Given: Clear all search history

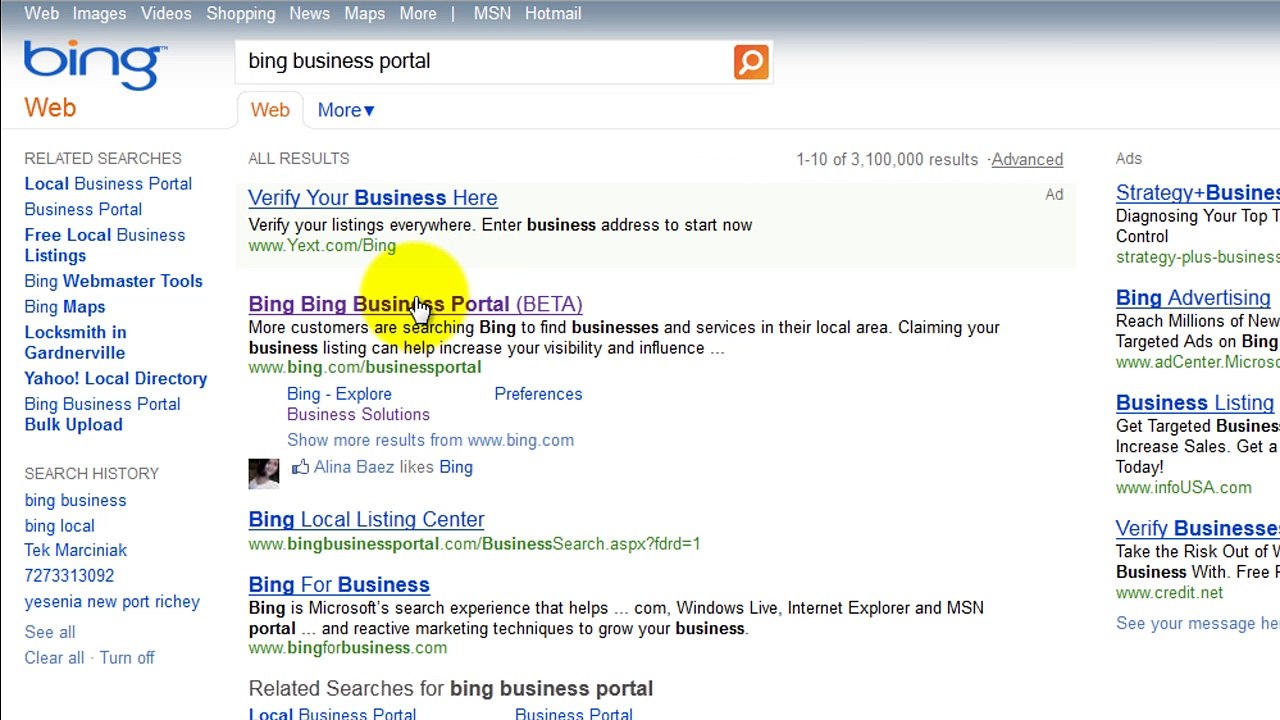Looking at the screenshot, I should tap(54, 658).
